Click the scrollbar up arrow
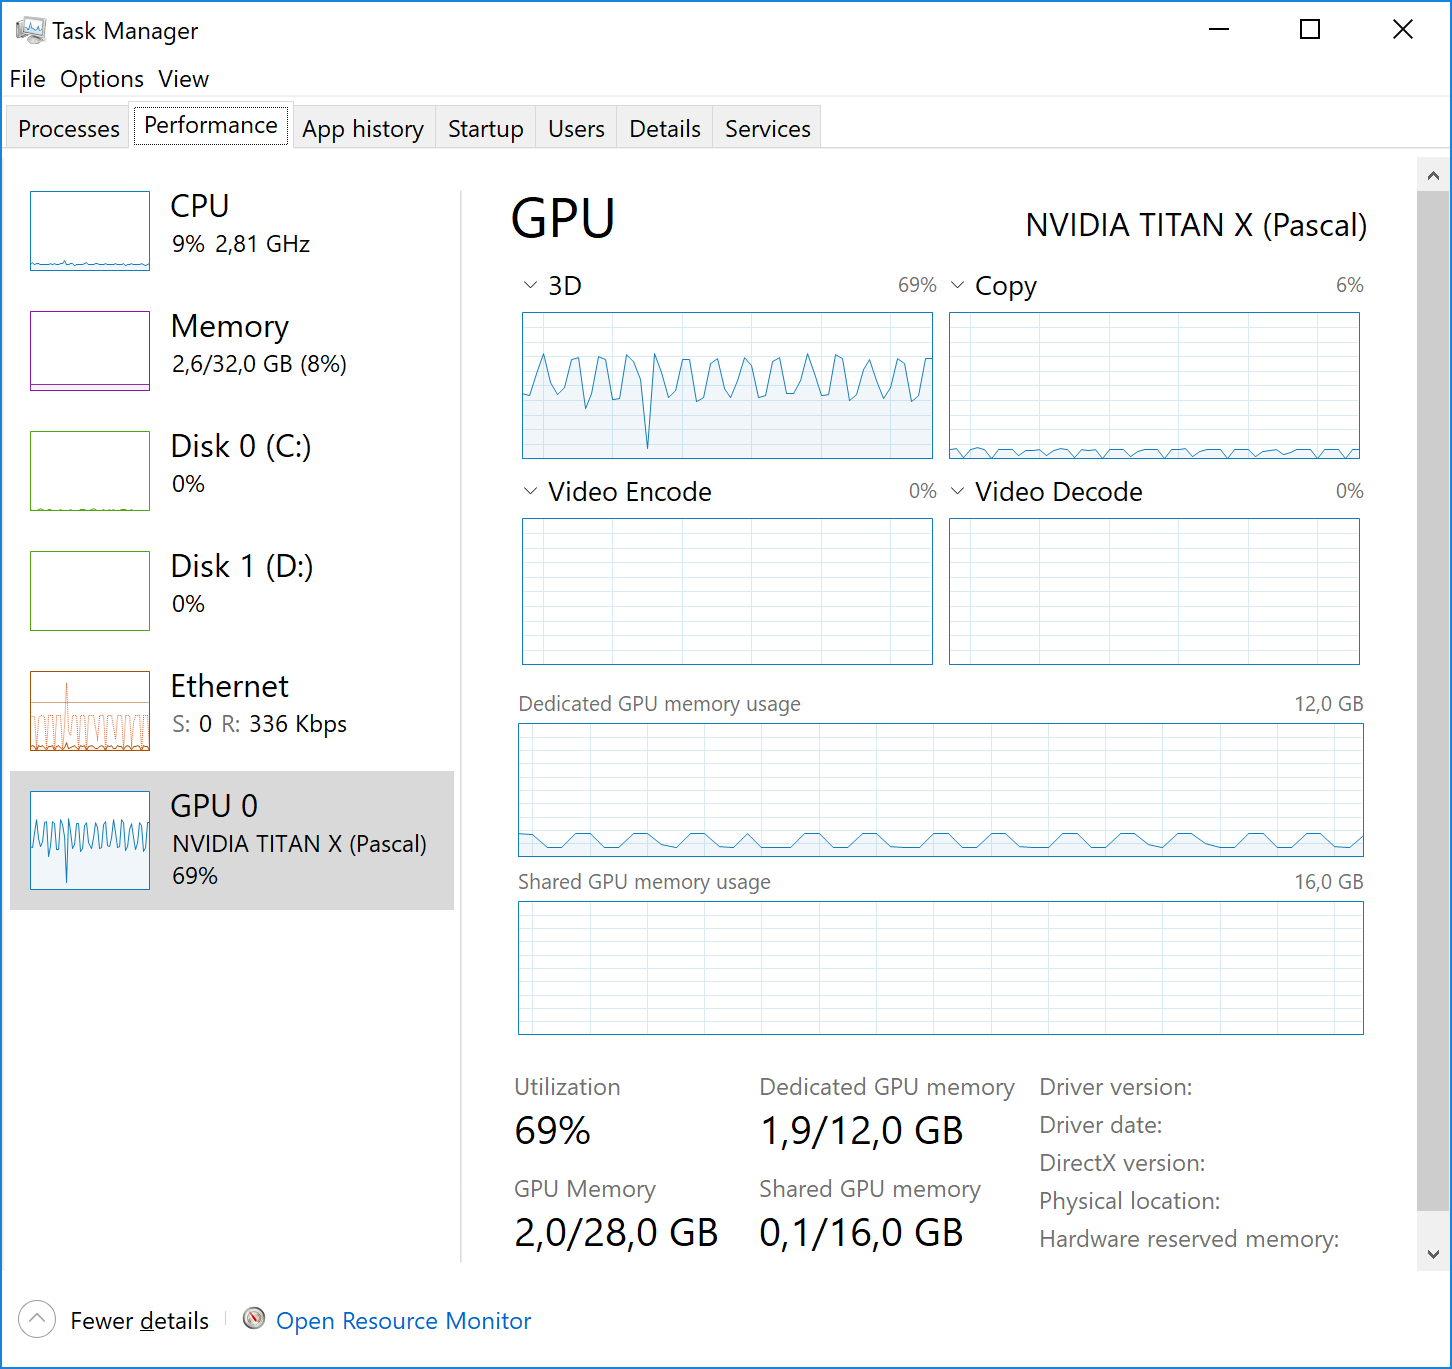This screenshot has width=1452, height=1369. click(x=1433, y=176)
